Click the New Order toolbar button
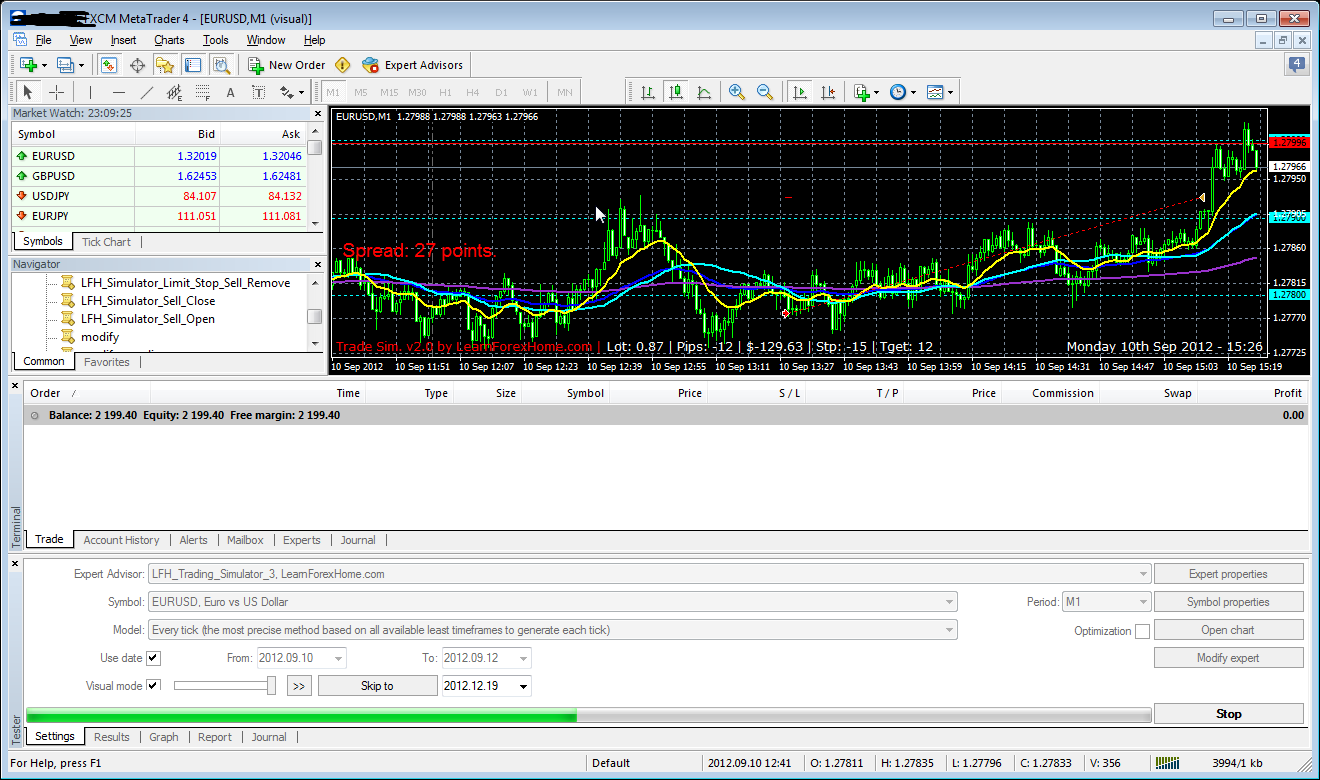This screenshot has width=1320, height=780. [287, 65]
